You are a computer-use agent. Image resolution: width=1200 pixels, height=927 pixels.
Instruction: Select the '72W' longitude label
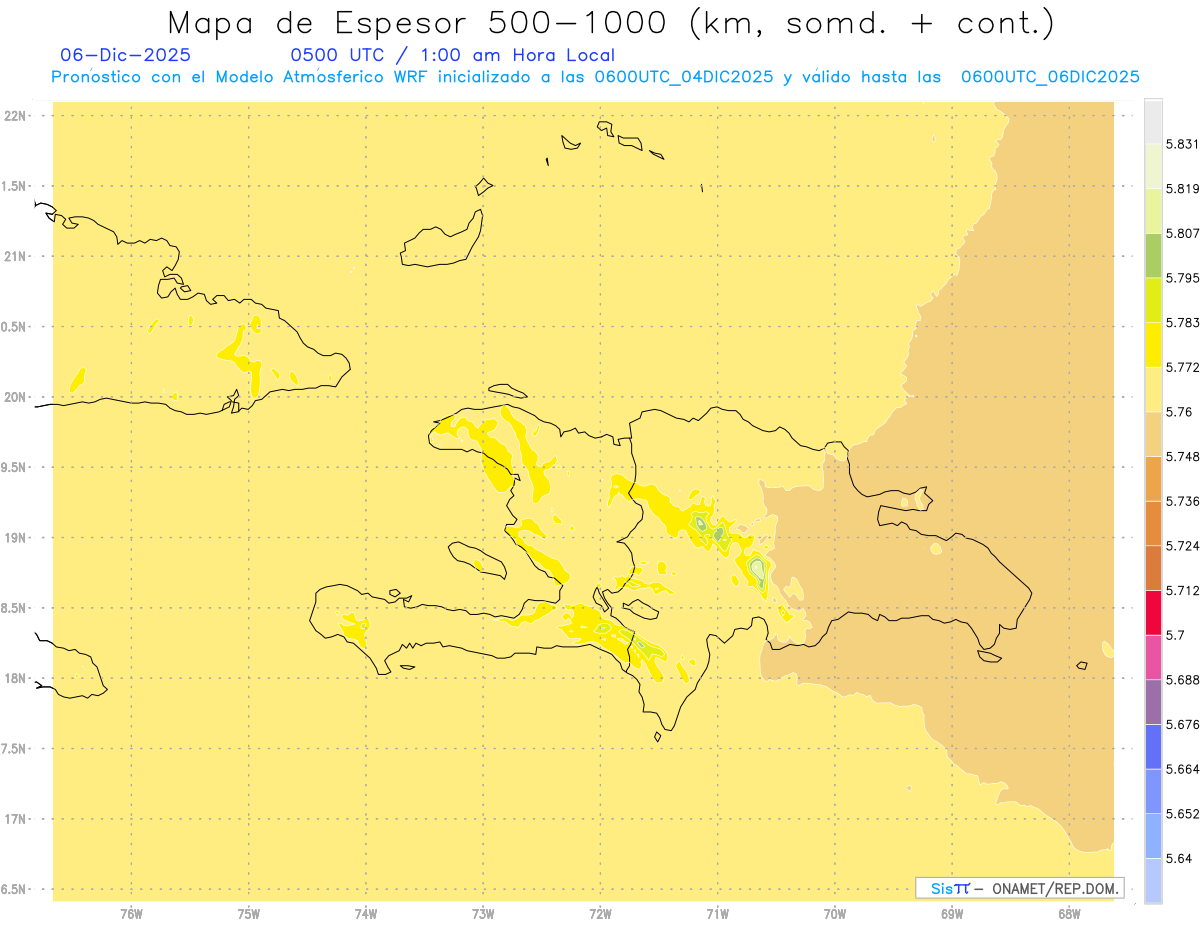point(601,915)
